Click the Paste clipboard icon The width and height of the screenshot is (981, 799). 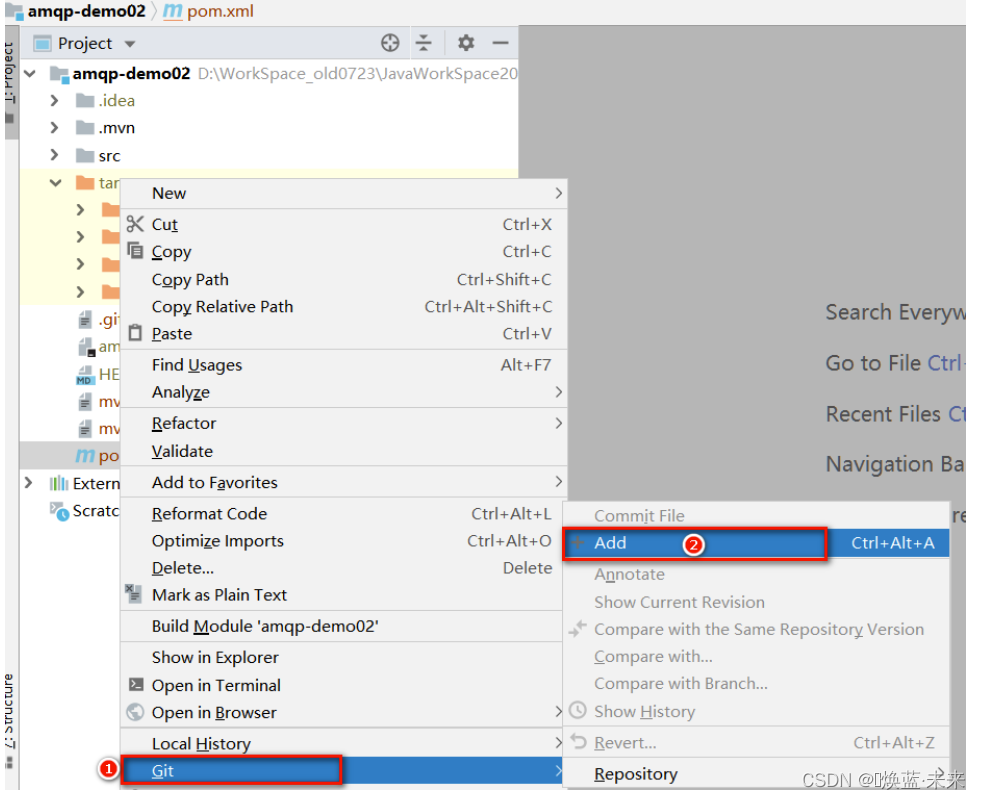click(135, 333)
